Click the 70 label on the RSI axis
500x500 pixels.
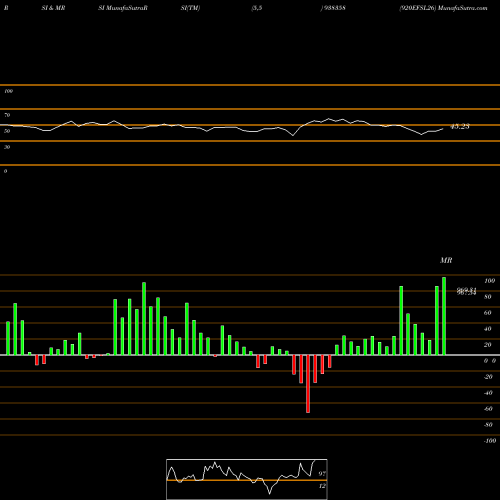(7, 115)
